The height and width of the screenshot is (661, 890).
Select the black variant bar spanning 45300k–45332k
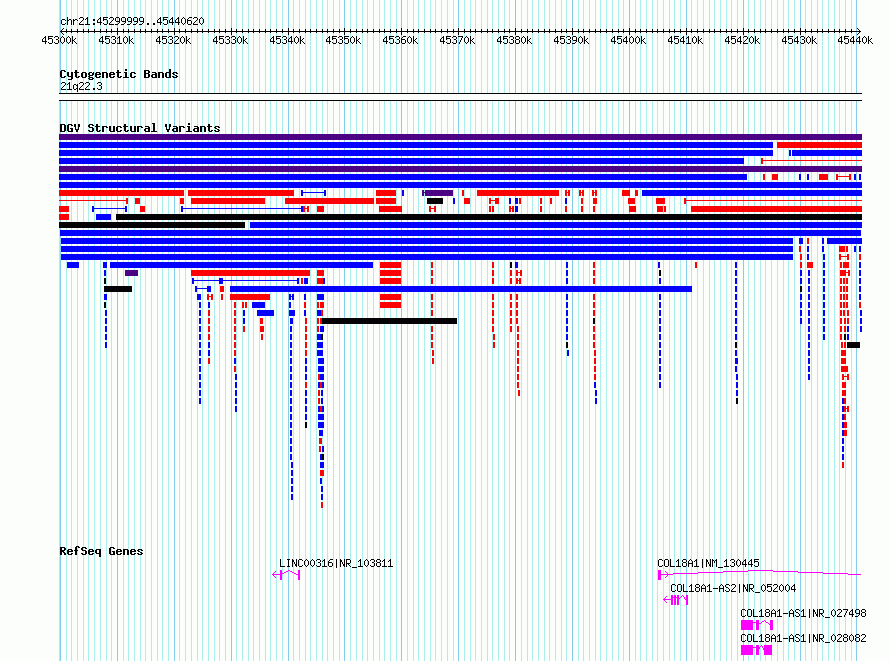152,225
